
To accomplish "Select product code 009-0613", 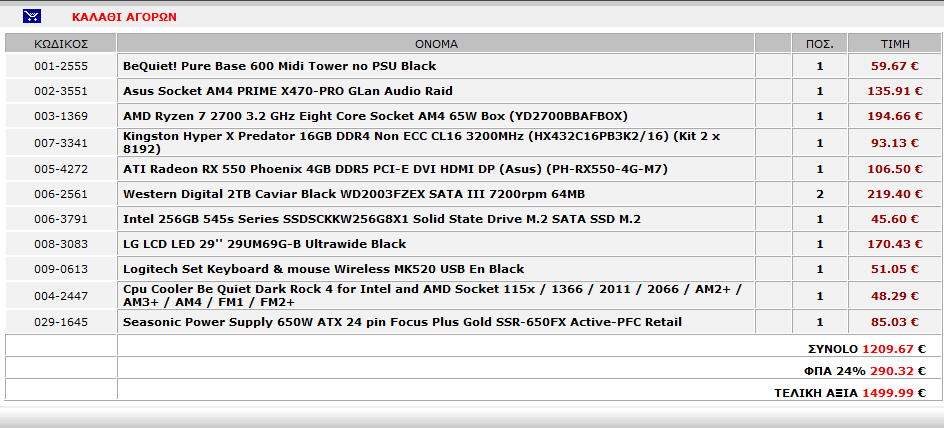I will pos(61,270).
